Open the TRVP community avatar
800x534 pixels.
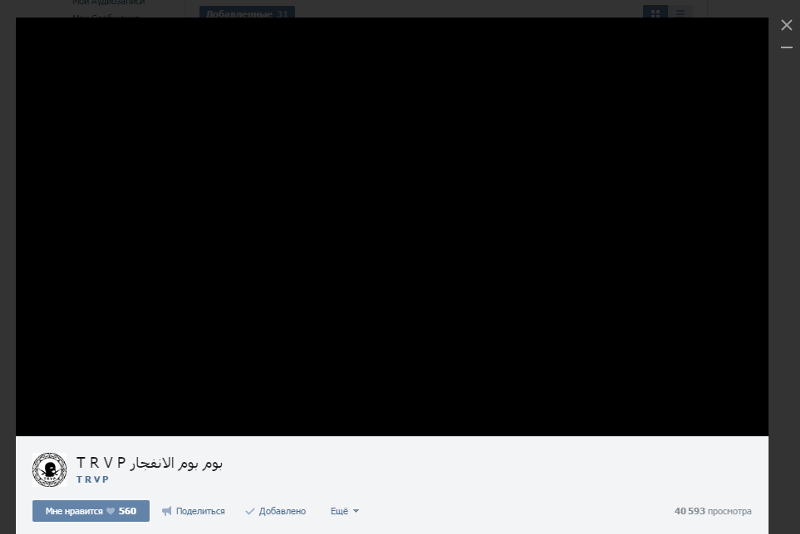pyautogui.click(x=49, y=470)
